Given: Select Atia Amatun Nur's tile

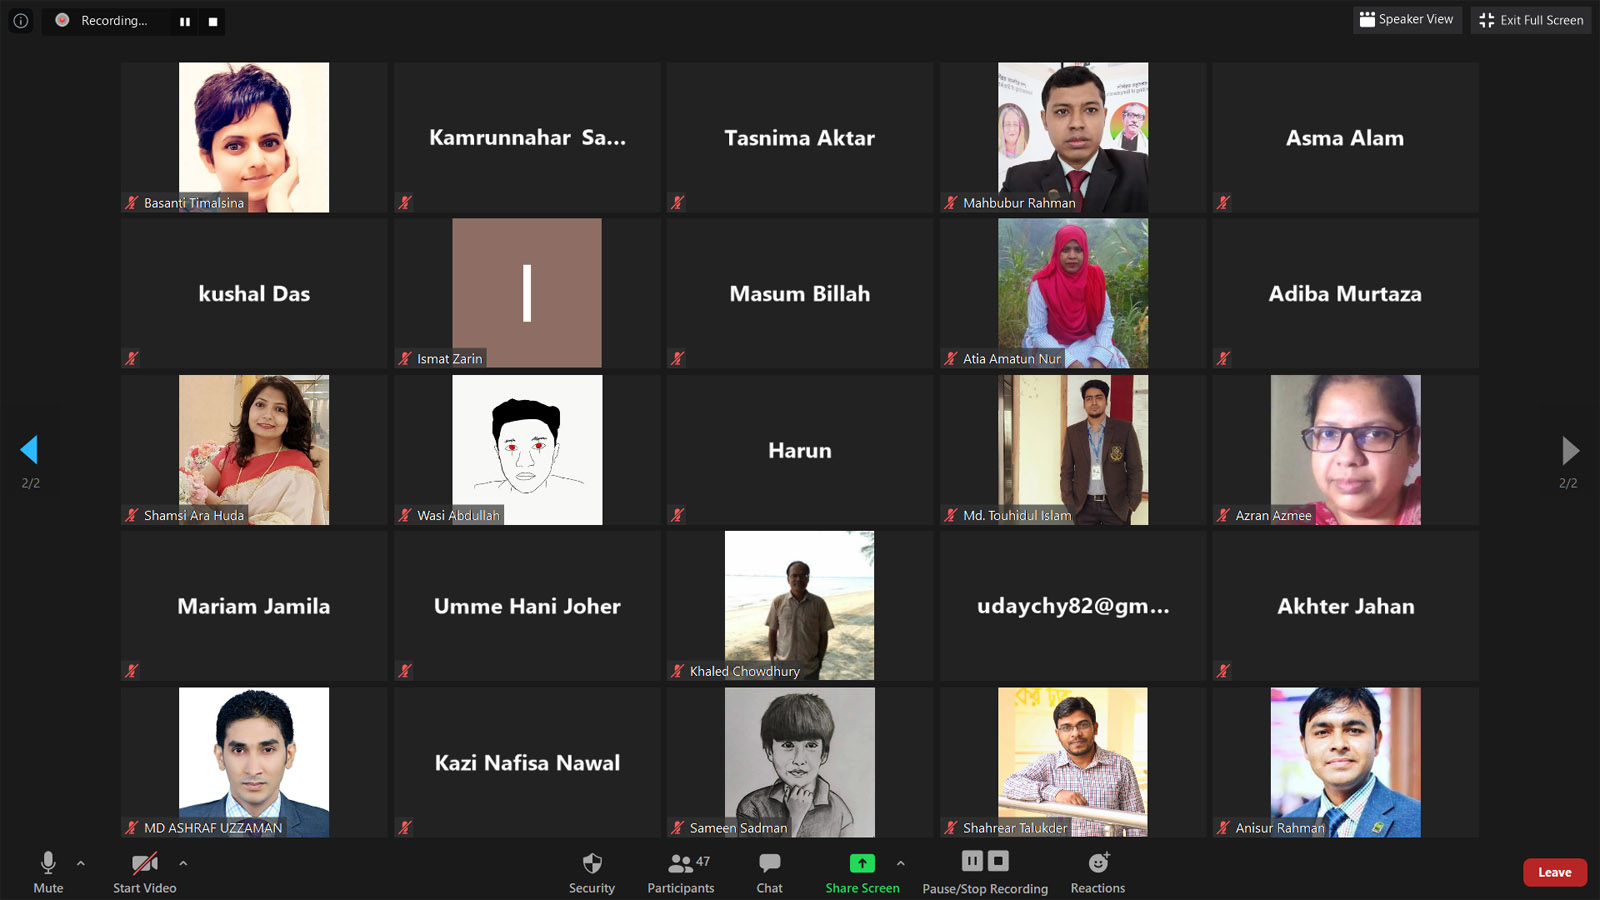Looking at the screenshot, I should coord(1073,293).
